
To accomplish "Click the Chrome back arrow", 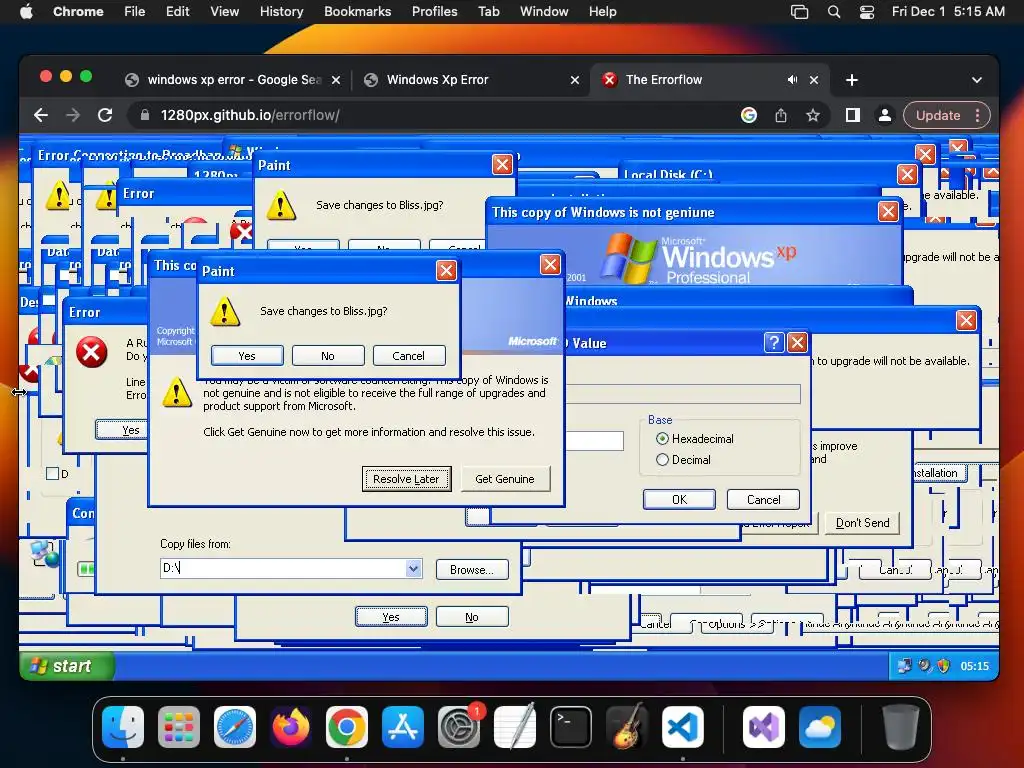I will pos(41,116).
